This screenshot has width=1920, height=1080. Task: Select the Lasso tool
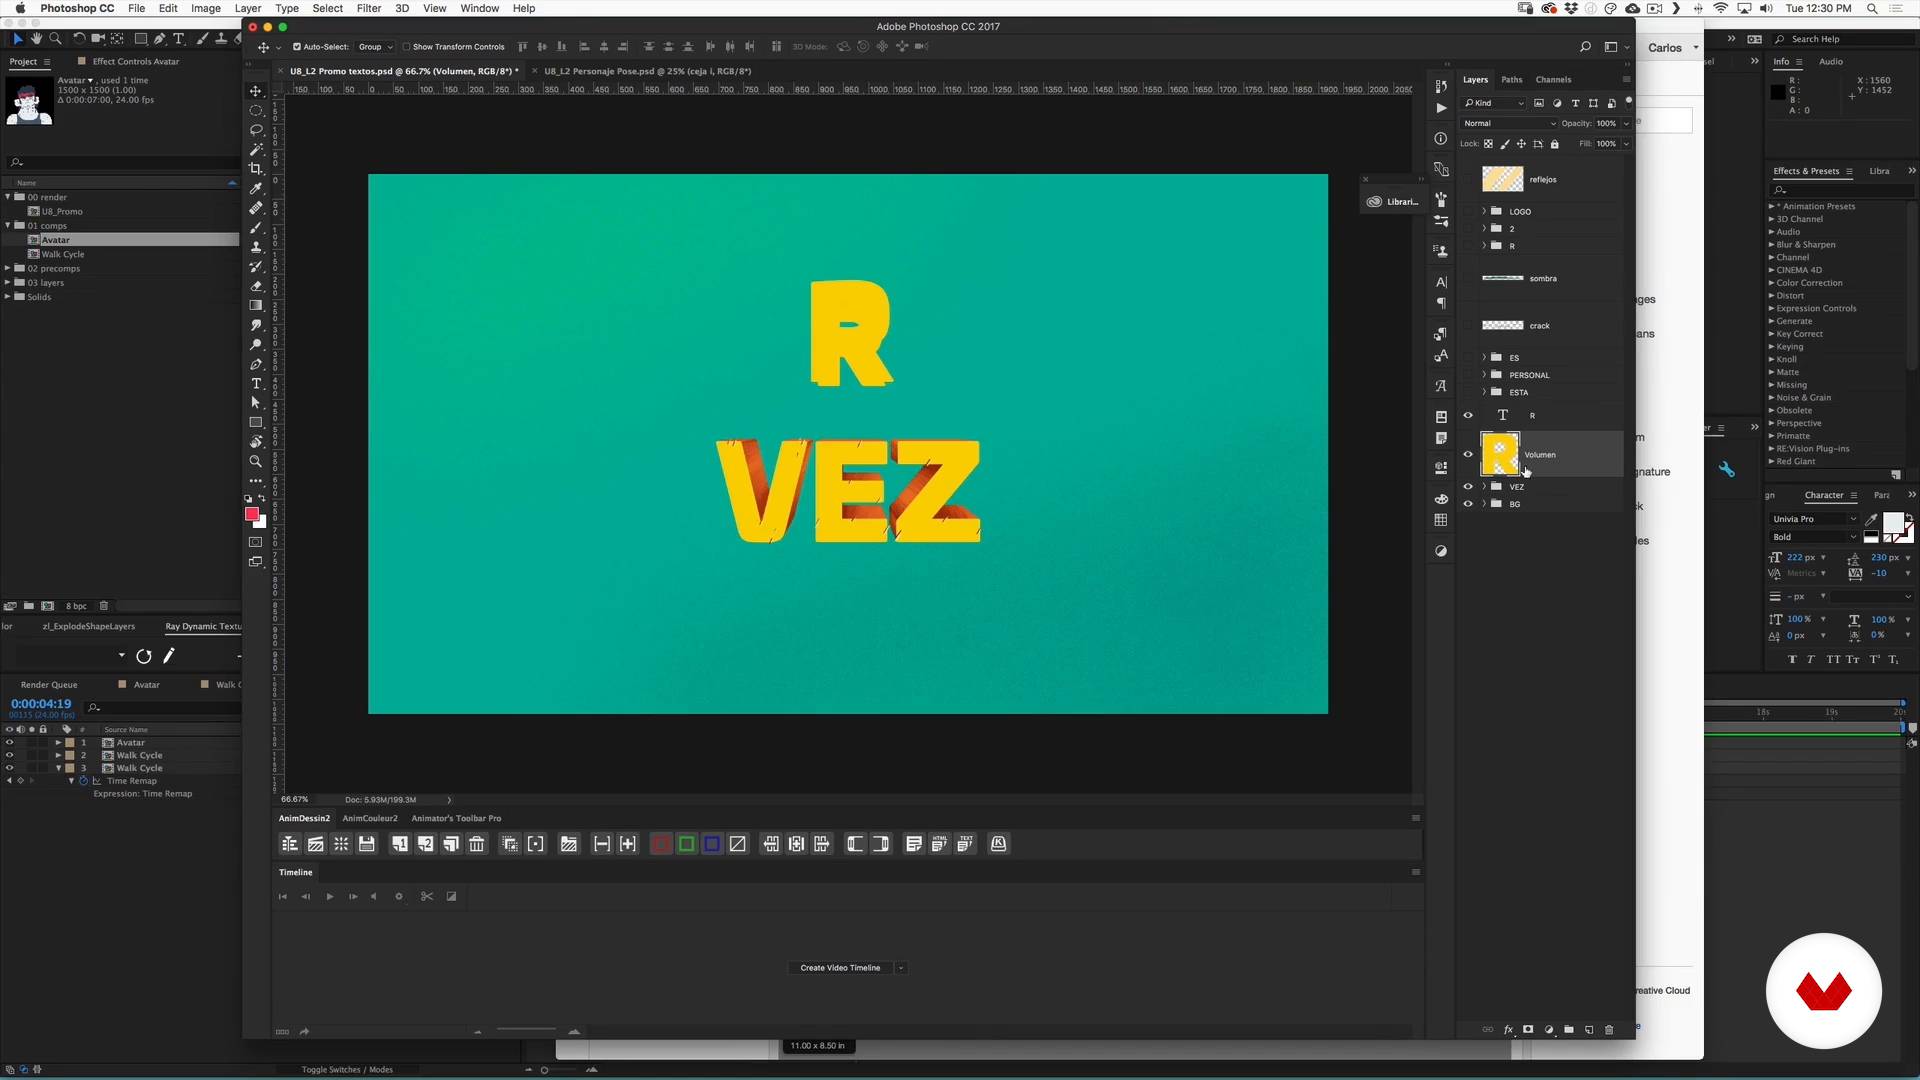click(x=256, y=130)
